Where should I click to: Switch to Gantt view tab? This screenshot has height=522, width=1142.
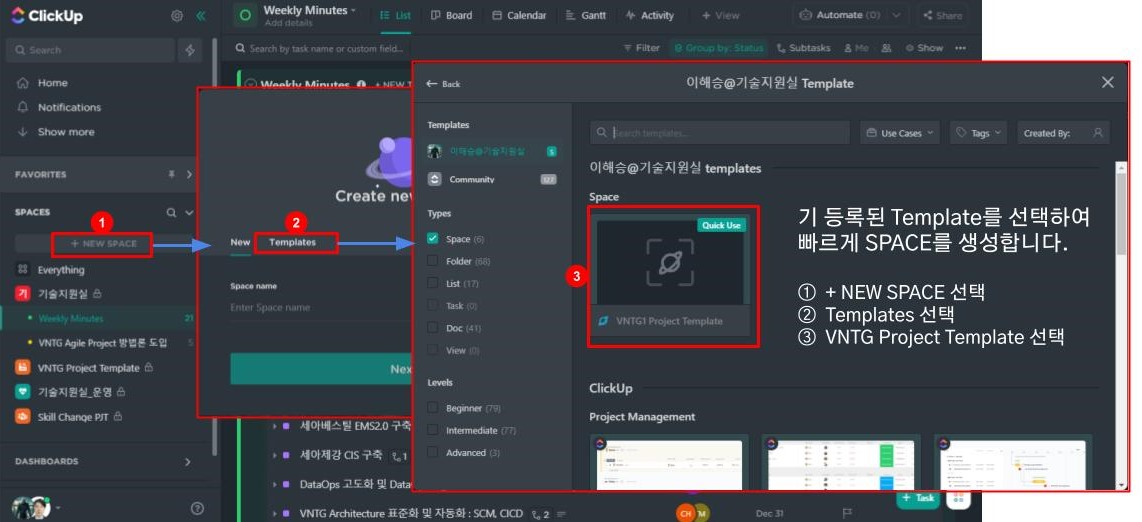pos(586,15)
